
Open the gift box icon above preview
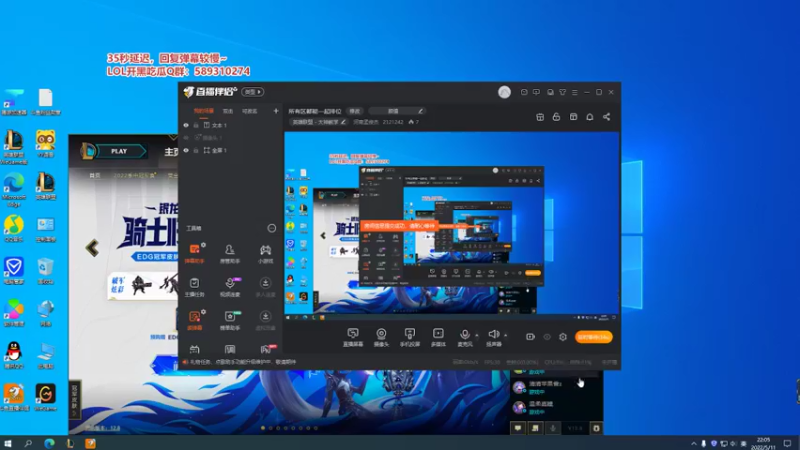(x=540, y=117)
